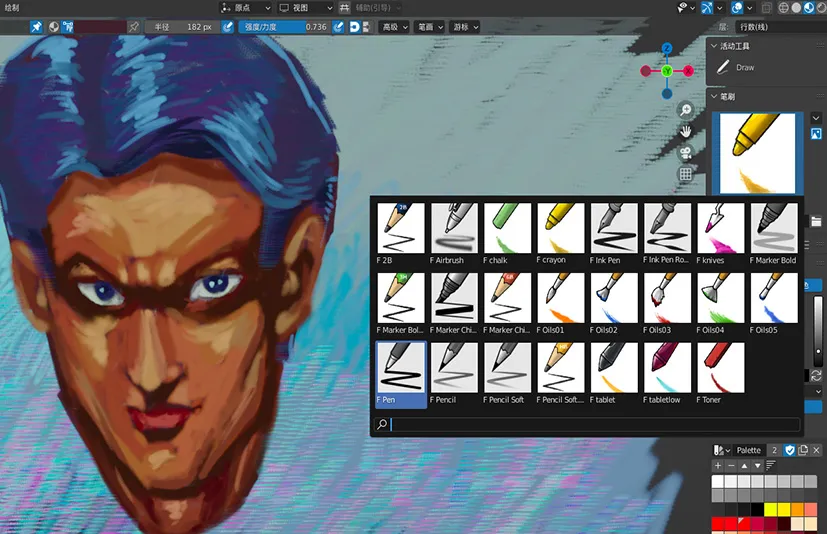
Task: Select the F 2B pencil brush
Action: 400,233
